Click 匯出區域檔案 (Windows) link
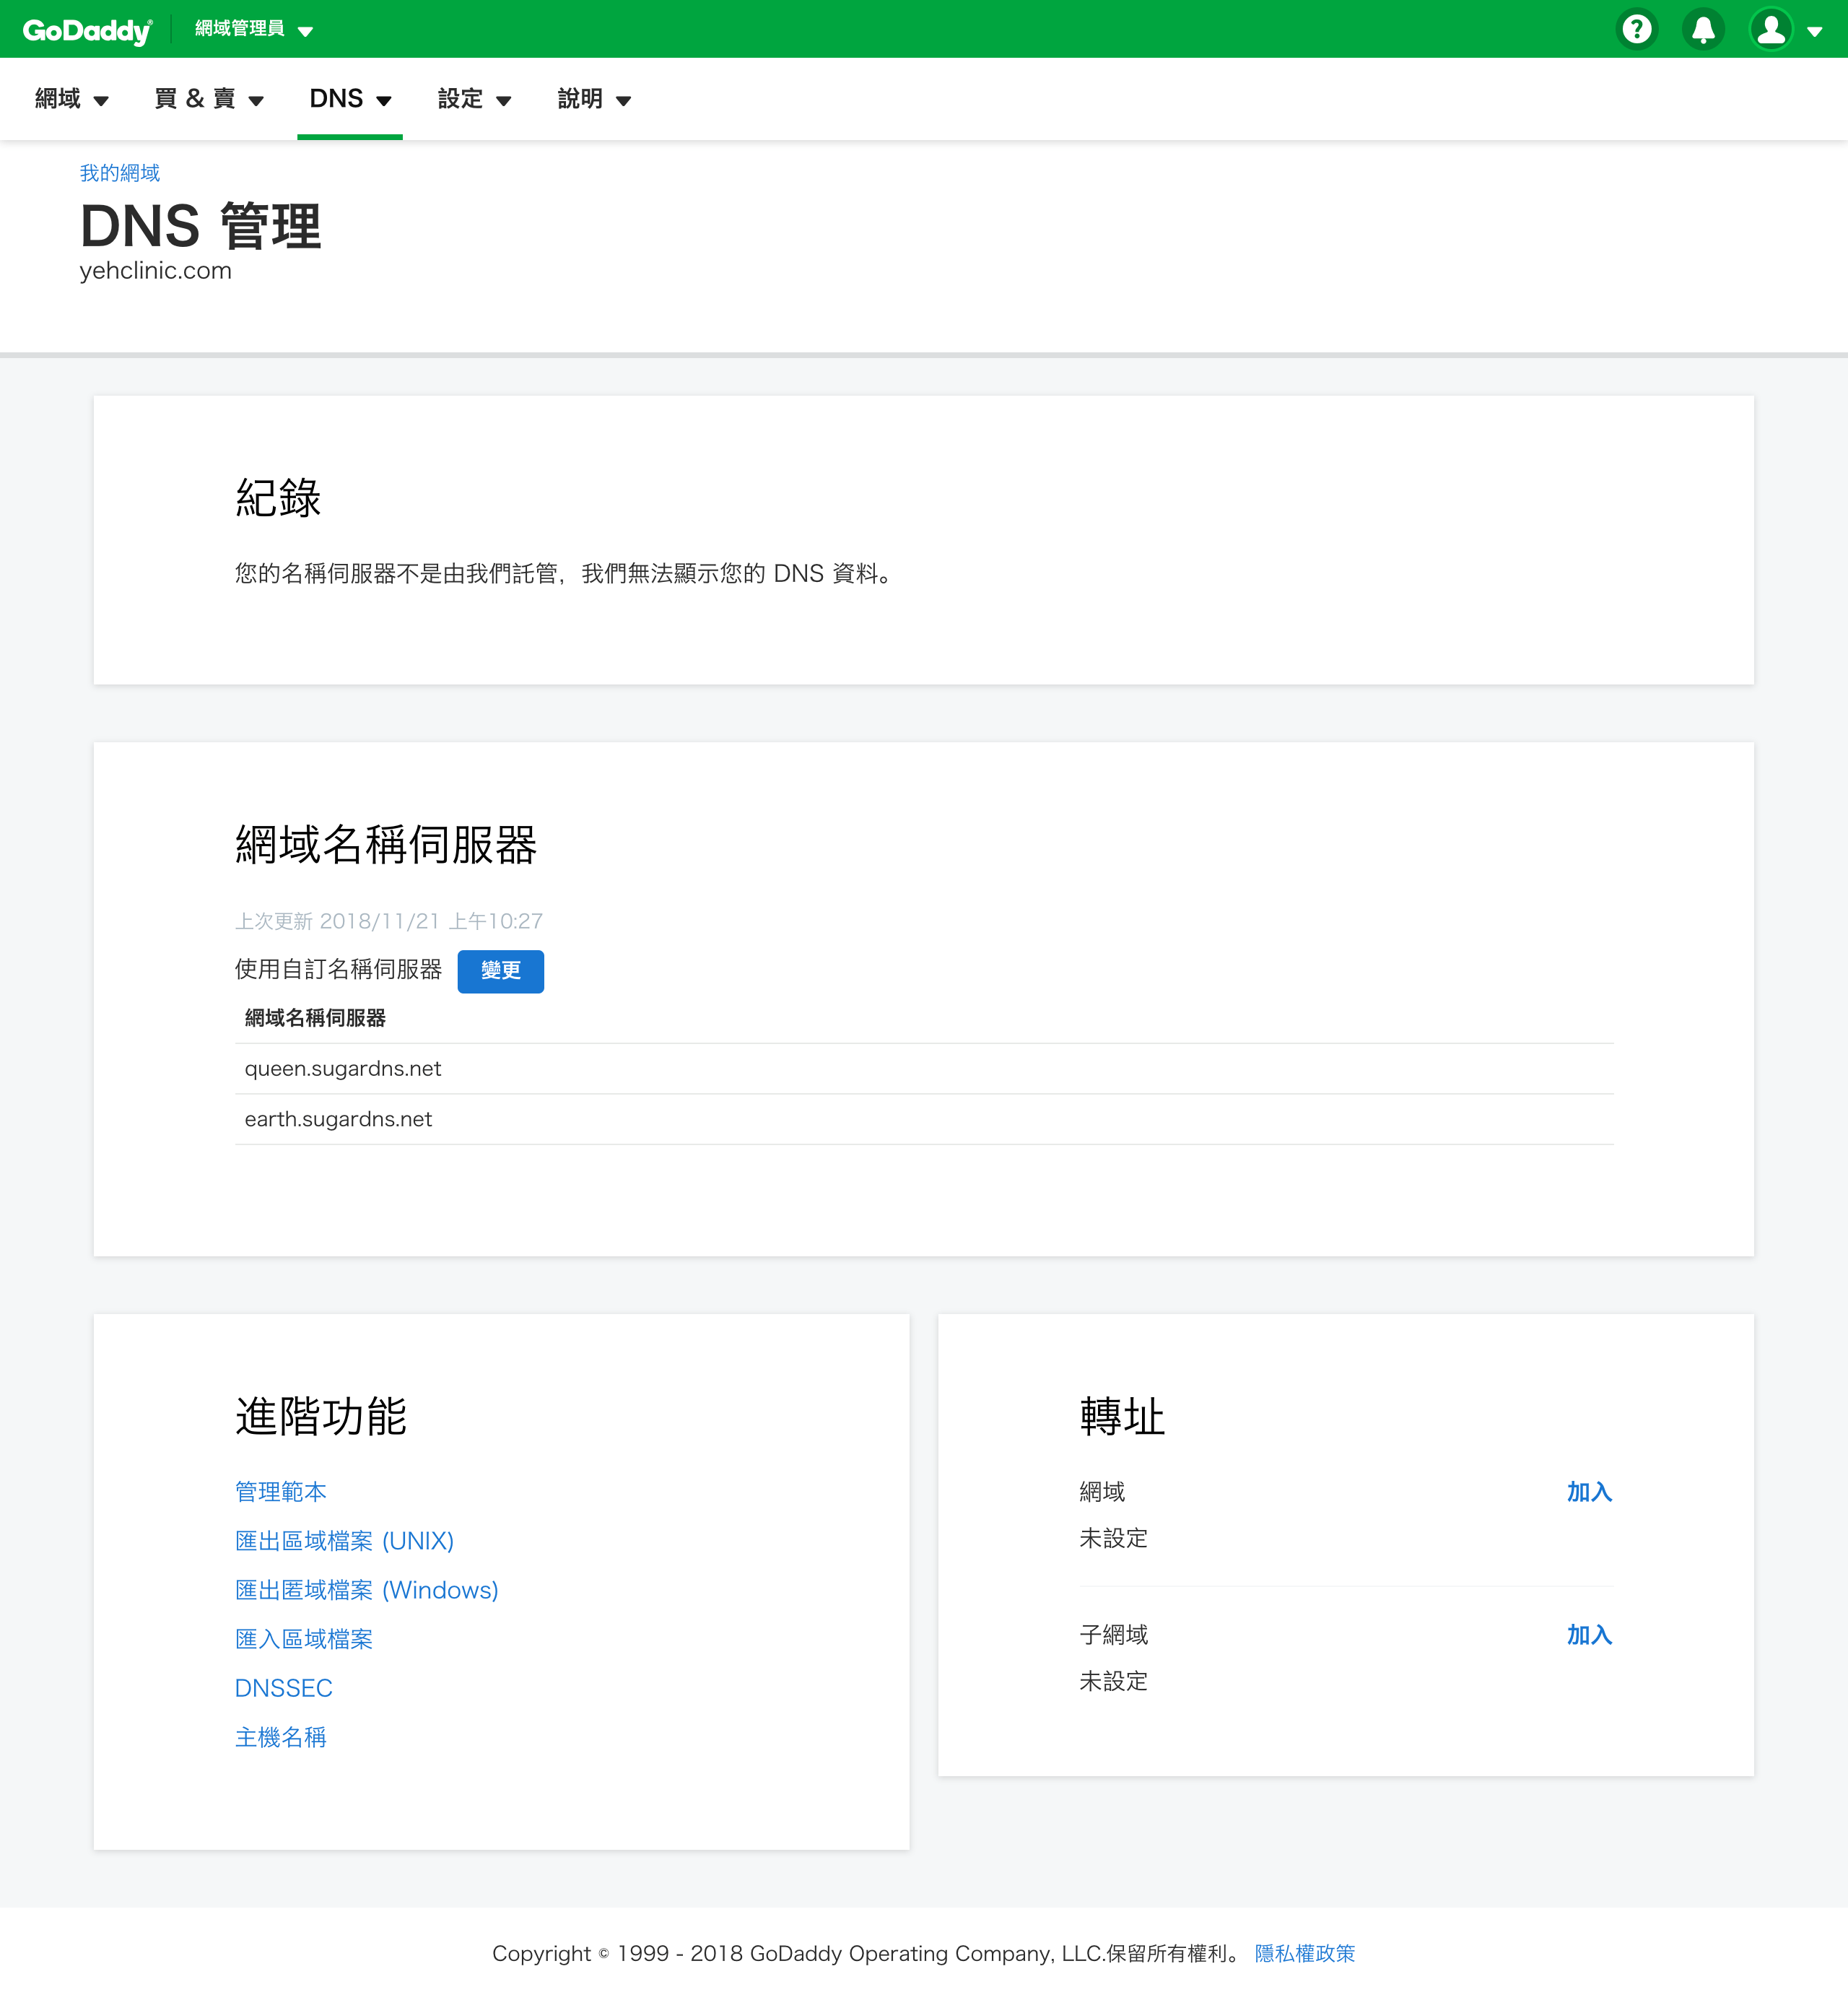This screenshot has height=2000, width=1848. [366, 1589]
